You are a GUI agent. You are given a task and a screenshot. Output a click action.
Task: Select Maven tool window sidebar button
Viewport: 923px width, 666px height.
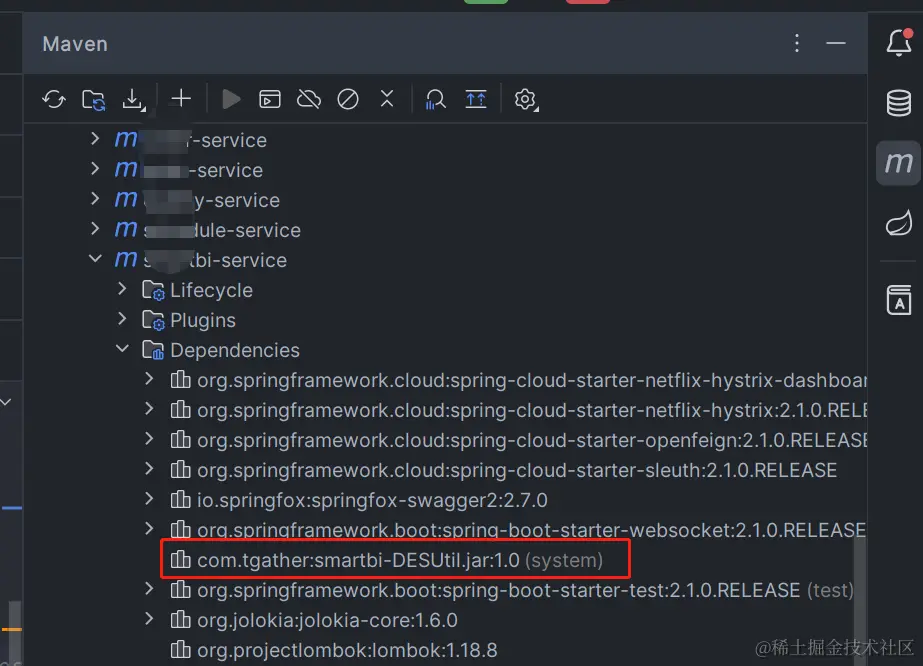[x=899, y=163]
